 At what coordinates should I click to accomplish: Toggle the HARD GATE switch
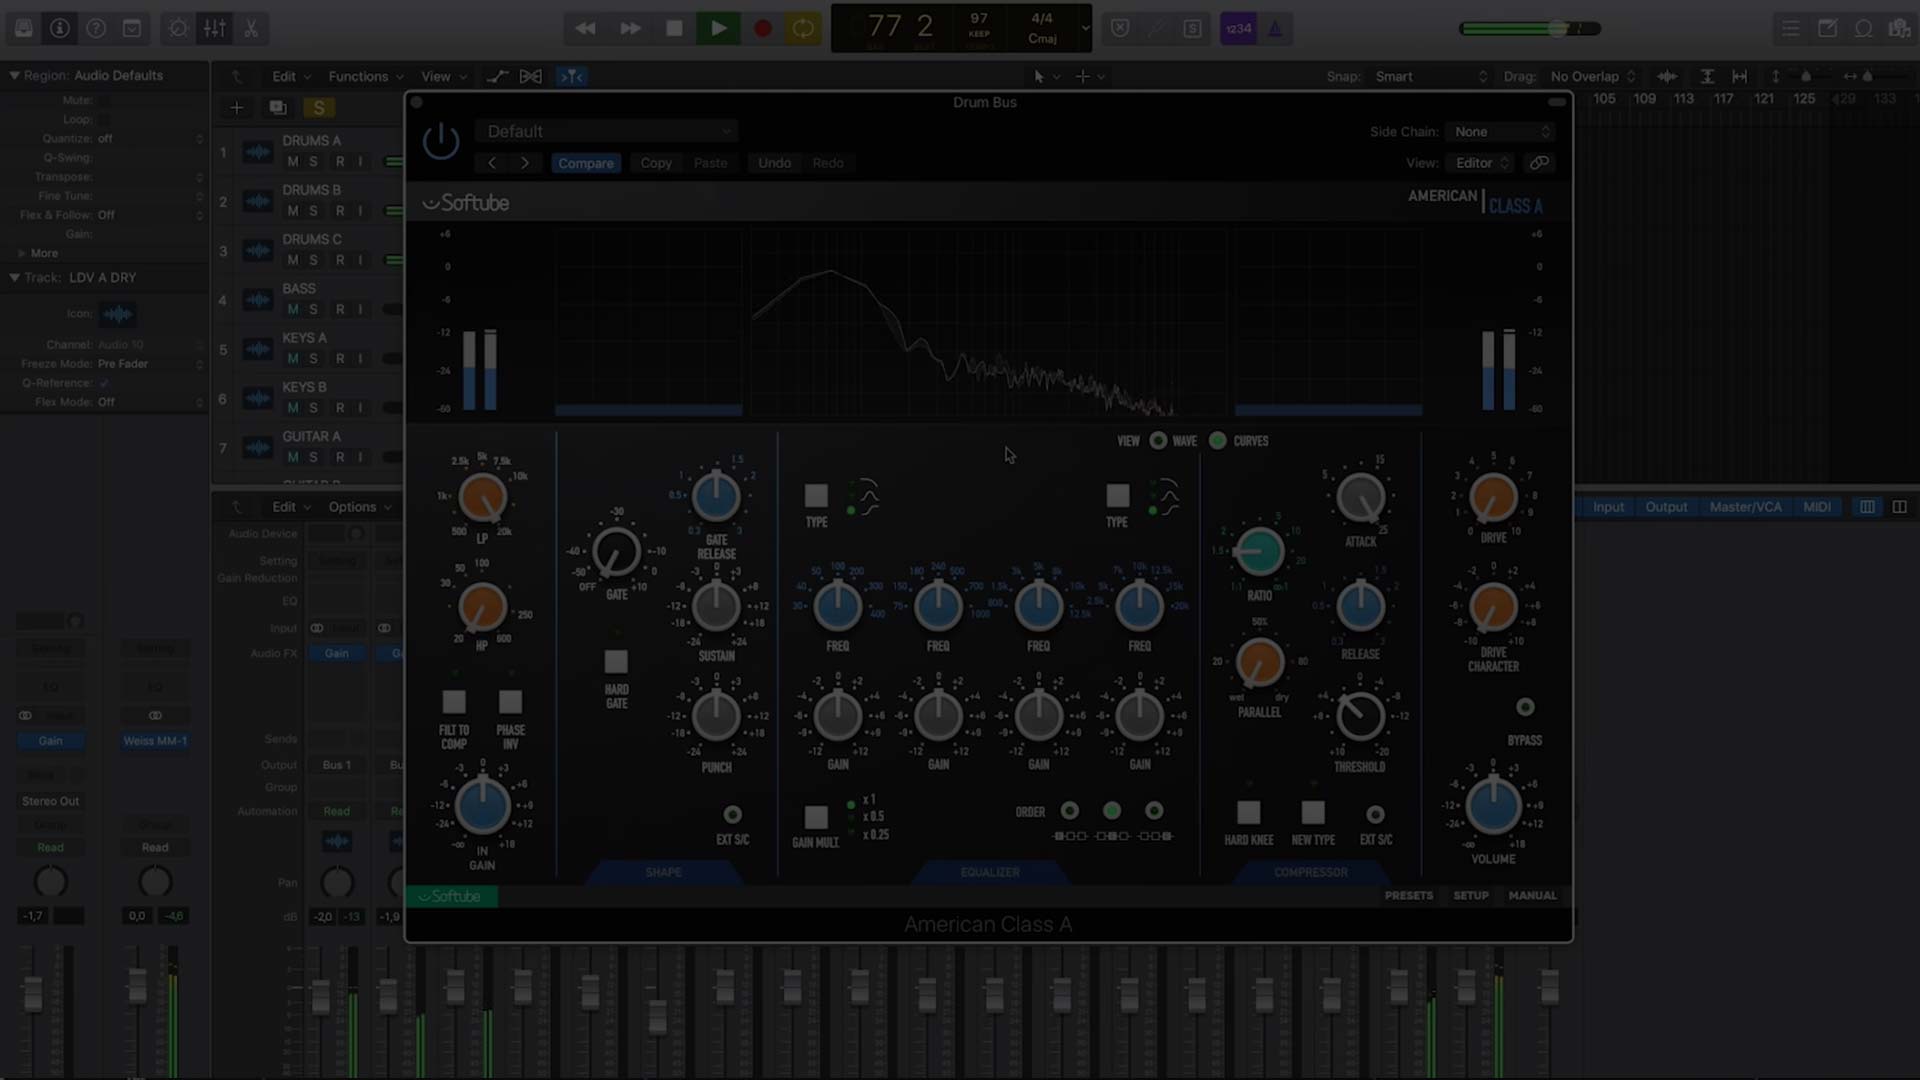tap(616, 662)
